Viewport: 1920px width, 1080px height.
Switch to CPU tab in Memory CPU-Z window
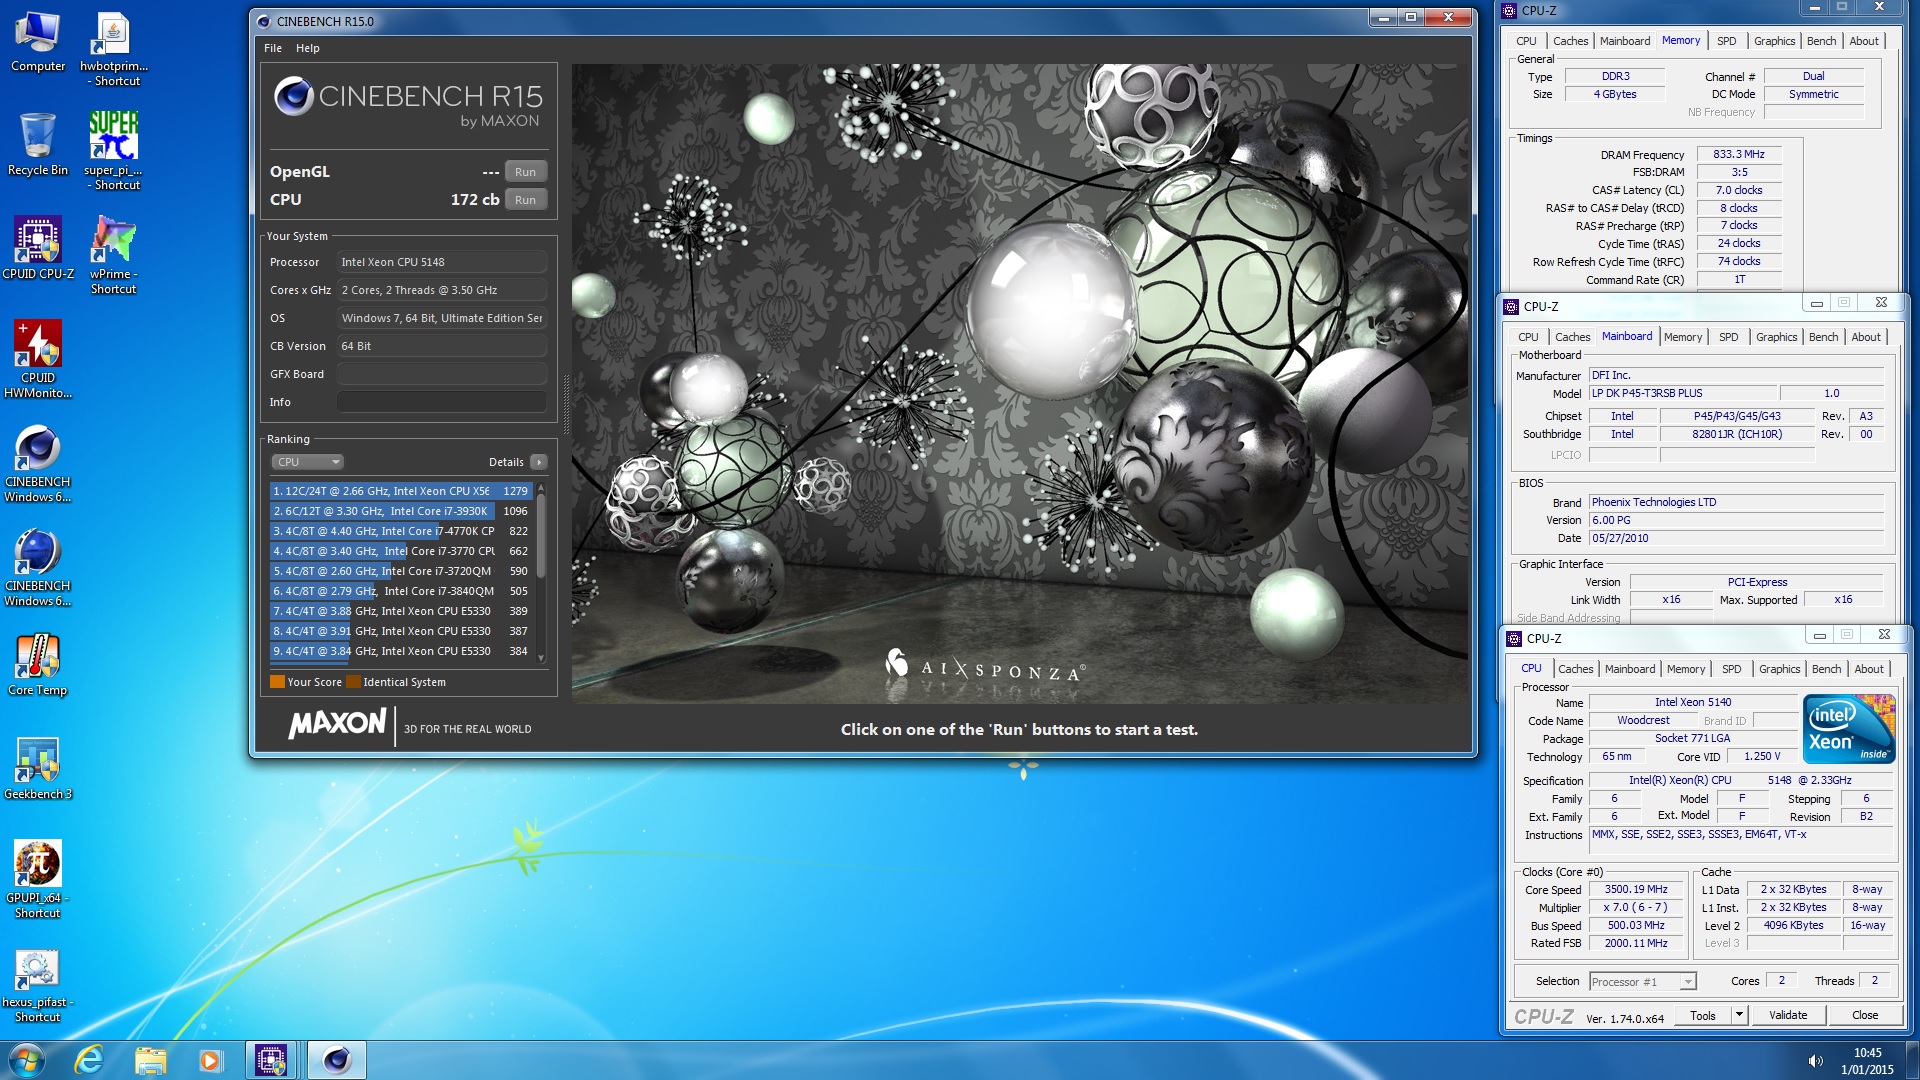[1526, 41]
